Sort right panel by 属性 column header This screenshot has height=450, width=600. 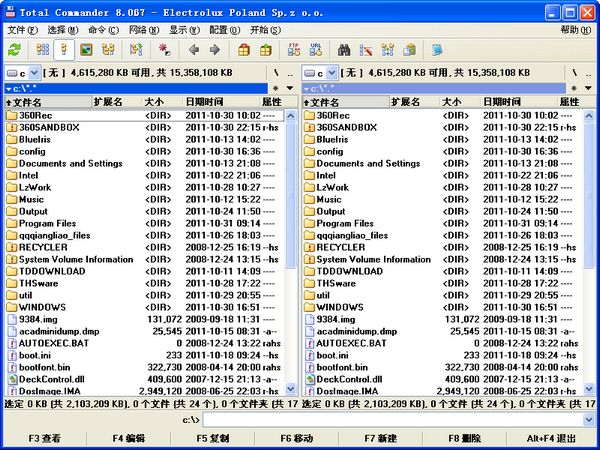574,102
